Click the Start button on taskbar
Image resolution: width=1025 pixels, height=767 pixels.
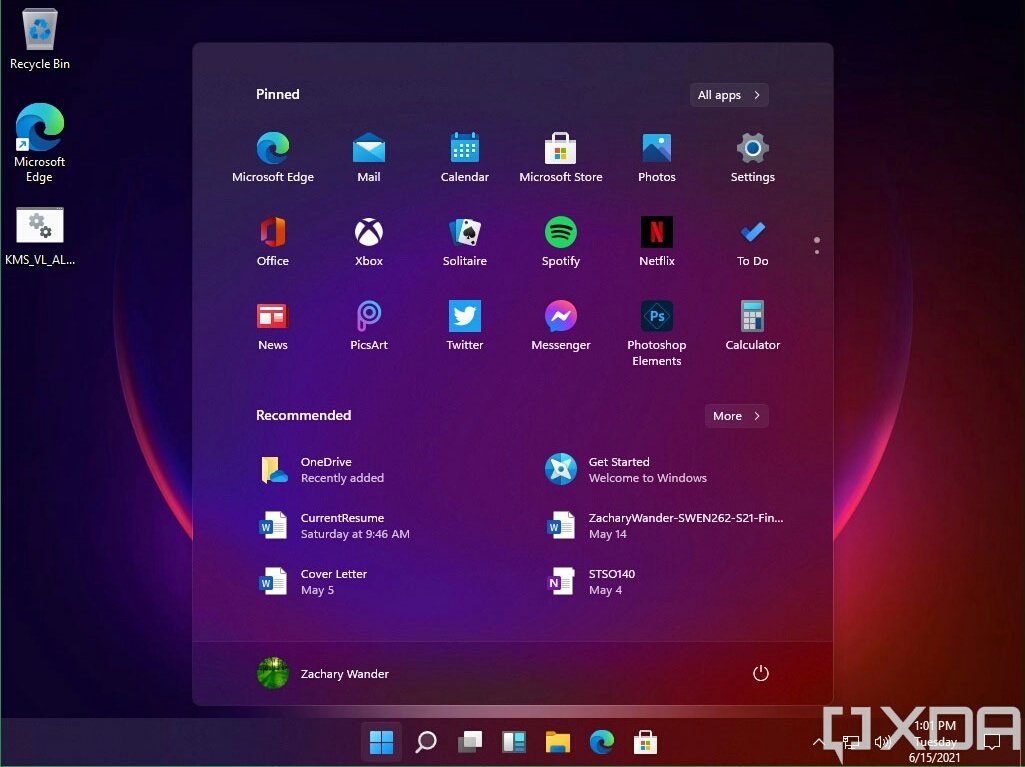click(x=381, y=742)
